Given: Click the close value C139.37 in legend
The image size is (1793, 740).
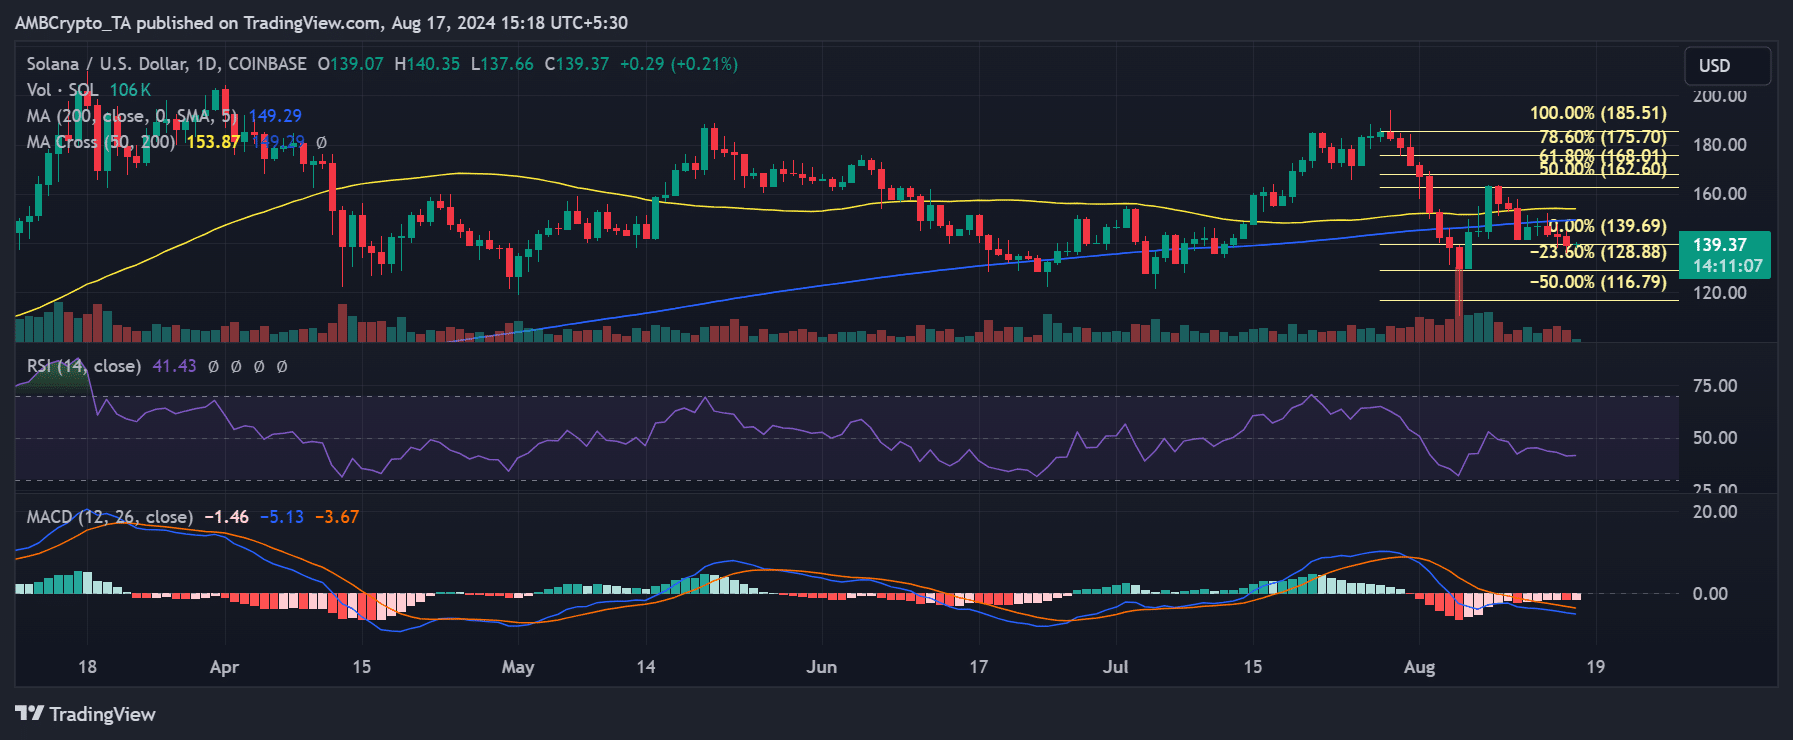Looking at the screenshot, I should point(577,64).
